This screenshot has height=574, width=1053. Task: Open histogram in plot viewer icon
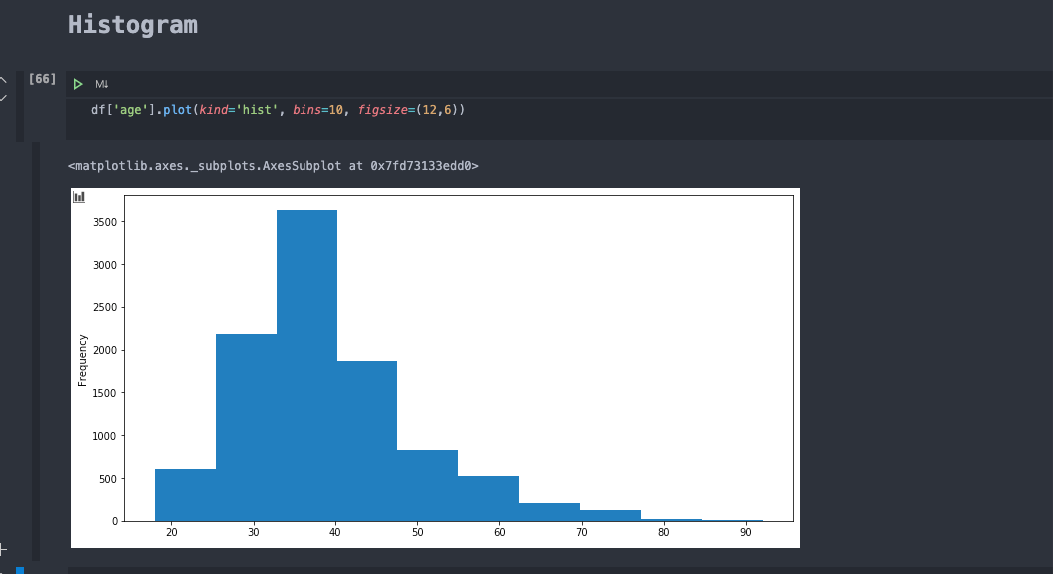click(79, 197)
